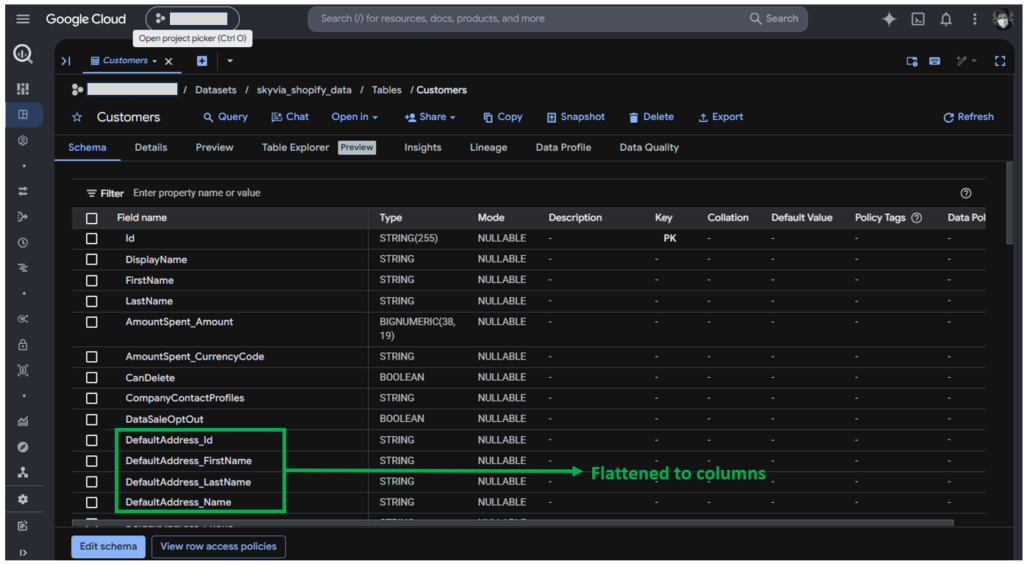The width and height of the screenshot is (1024, 564).
Task: Close the Customers tab
Action: pos(168,61)
